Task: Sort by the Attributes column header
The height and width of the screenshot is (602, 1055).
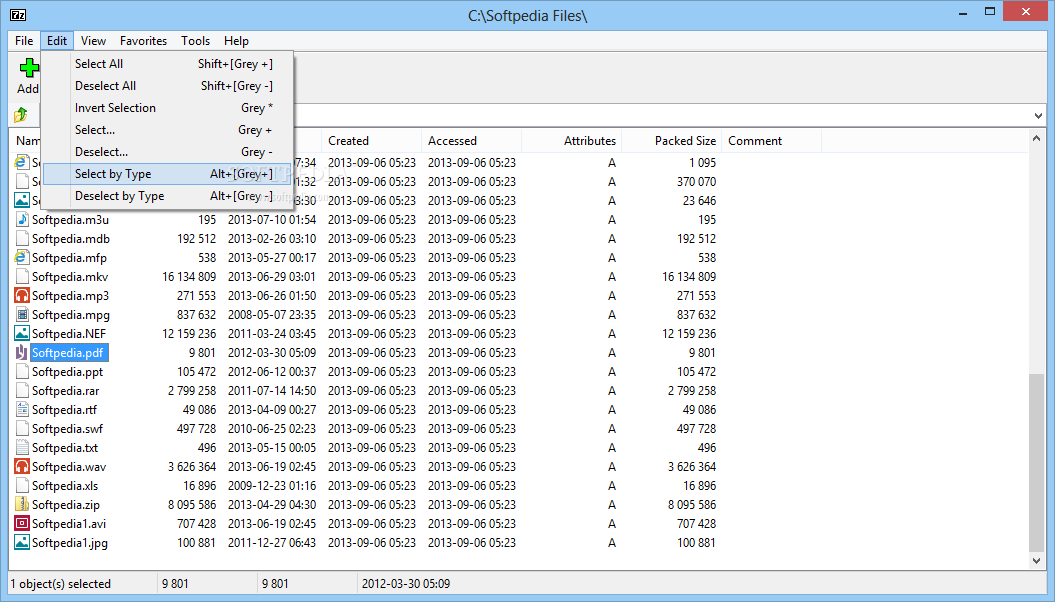Action: point(572,141)
